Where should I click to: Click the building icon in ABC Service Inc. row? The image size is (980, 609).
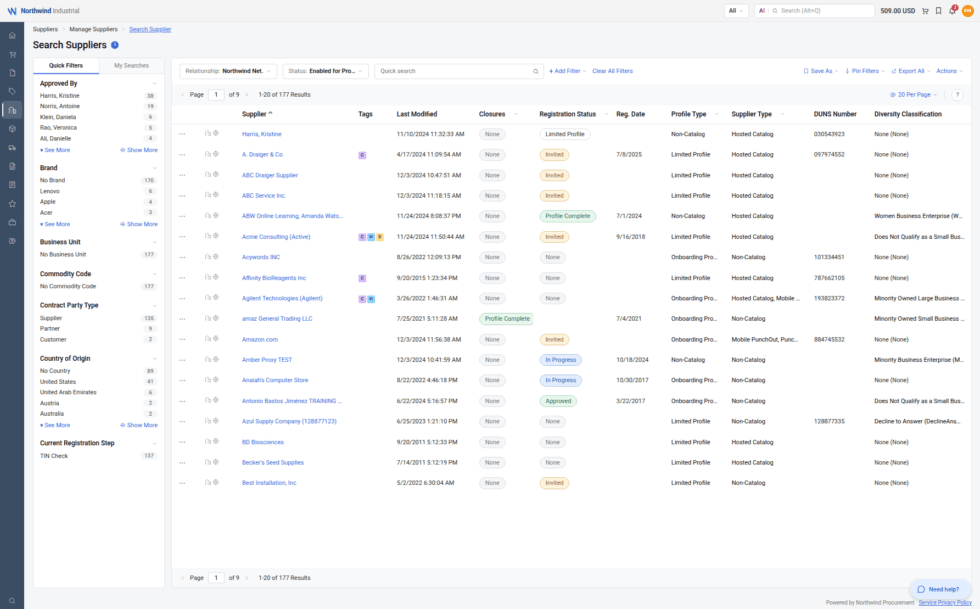click(x=208, y=195)
